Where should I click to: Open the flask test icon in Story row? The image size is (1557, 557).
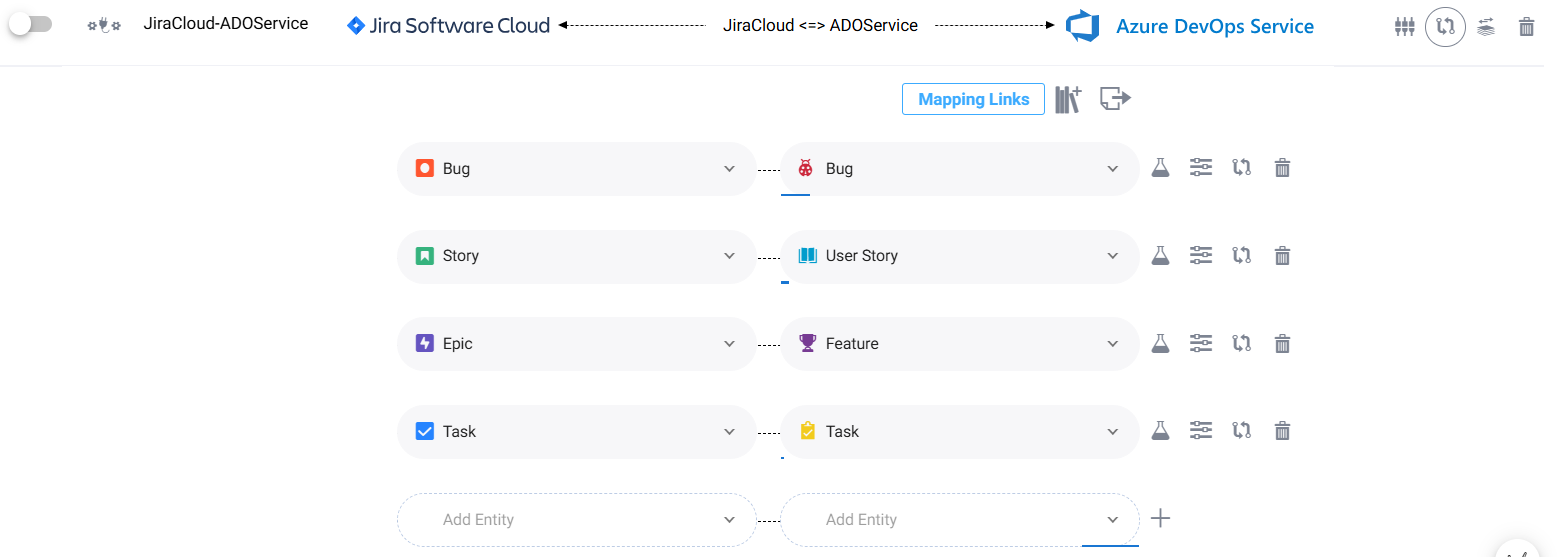(x=1160, y=255)
